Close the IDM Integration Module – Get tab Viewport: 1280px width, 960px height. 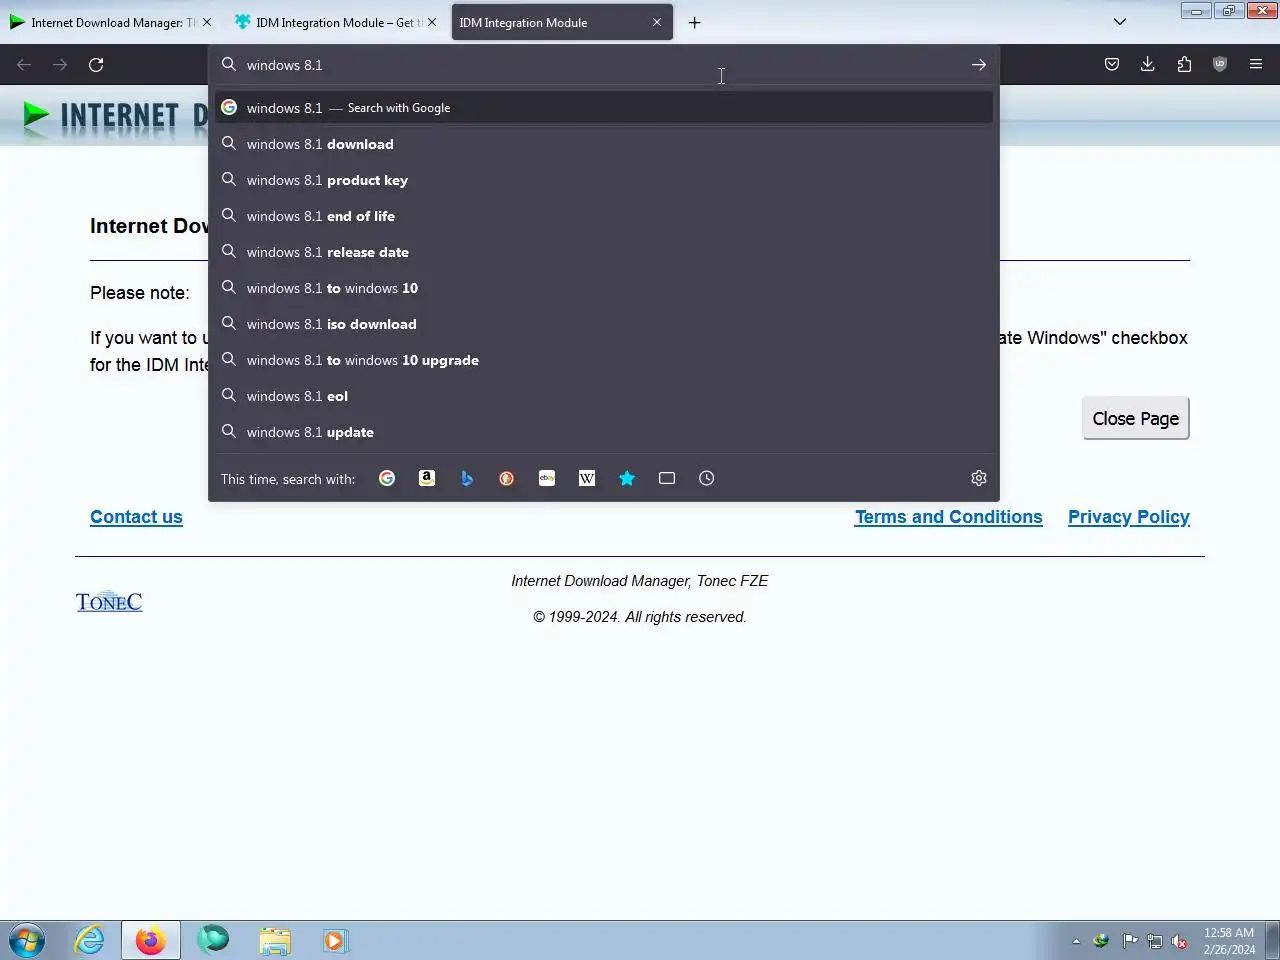pos(432,22)
